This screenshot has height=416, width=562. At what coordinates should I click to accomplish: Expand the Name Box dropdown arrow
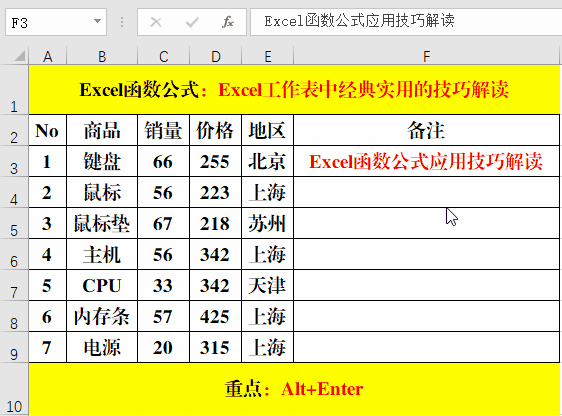click(97, 21)
